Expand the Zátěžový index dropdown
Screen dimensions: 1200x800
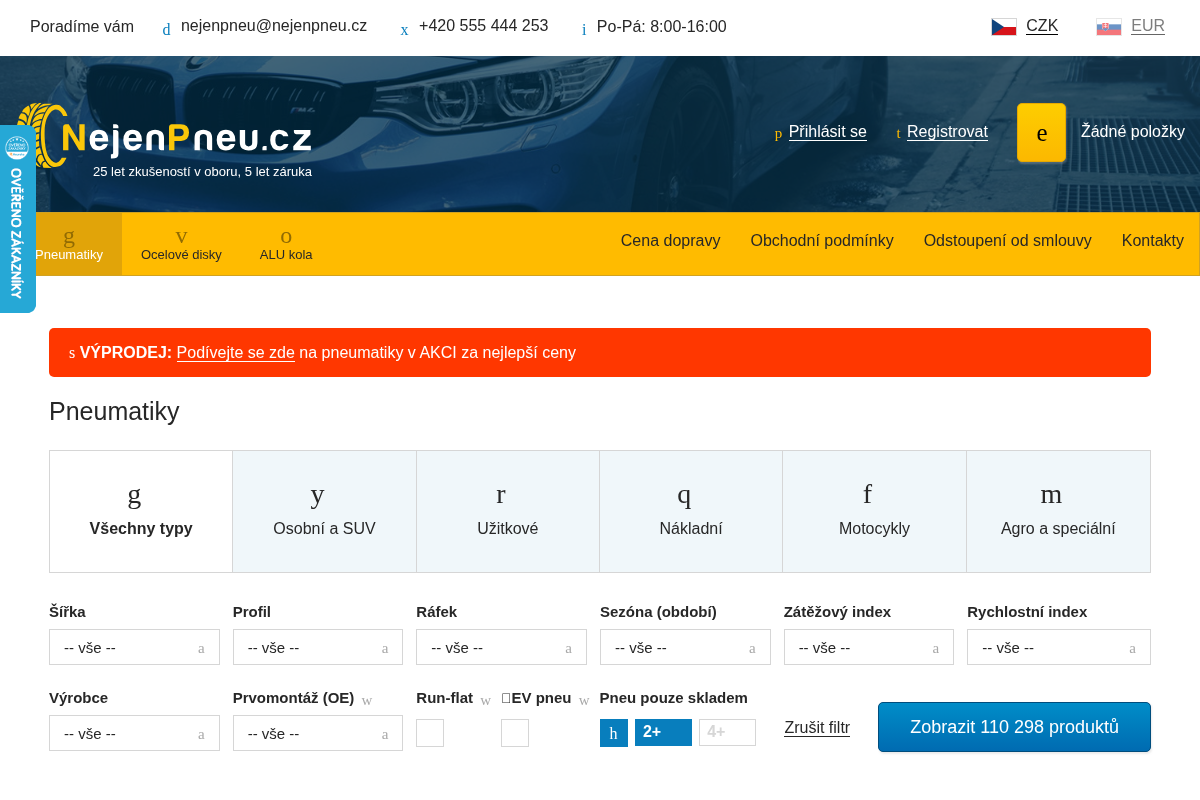(869, 647)
